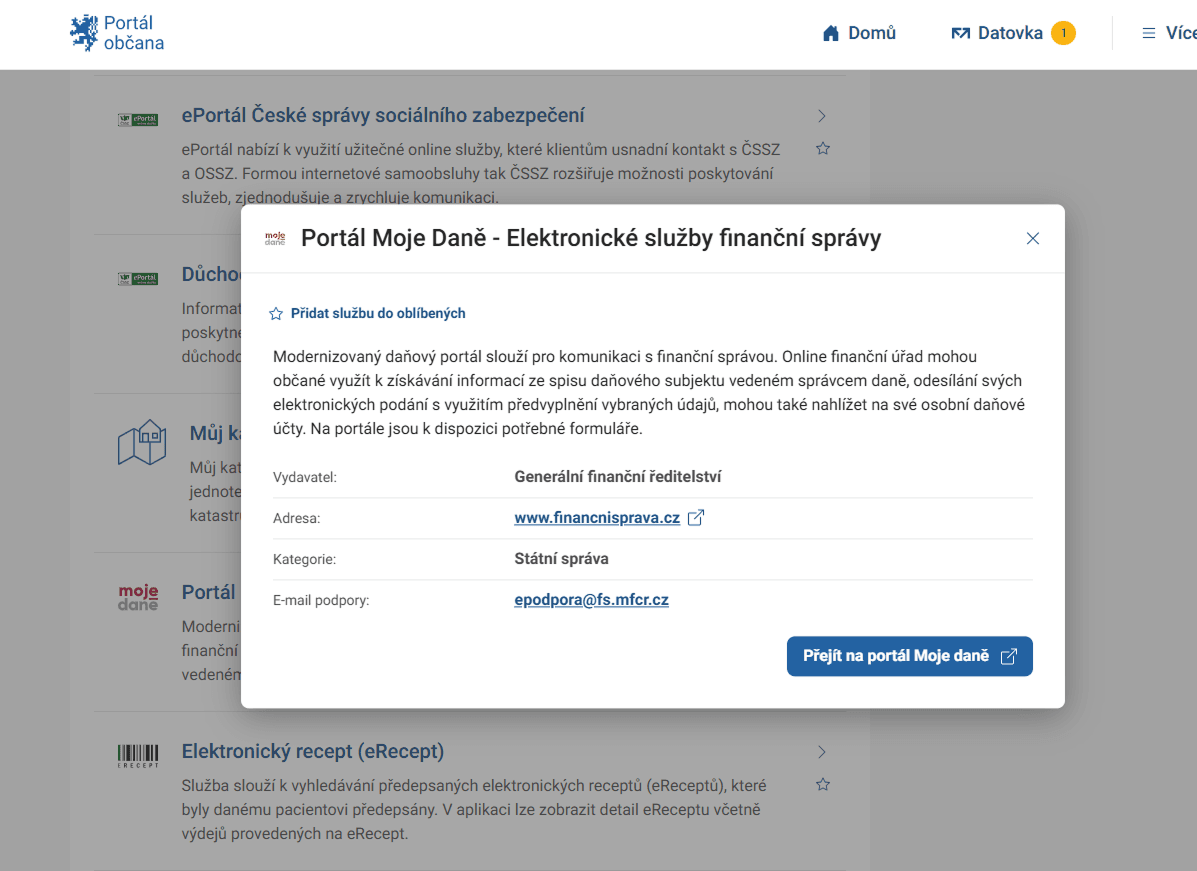Viewport: 1197px width, 871px height.
Task: Email epodpora@fs.mfcr.cz support address
Action: click(x=591, y=600)
